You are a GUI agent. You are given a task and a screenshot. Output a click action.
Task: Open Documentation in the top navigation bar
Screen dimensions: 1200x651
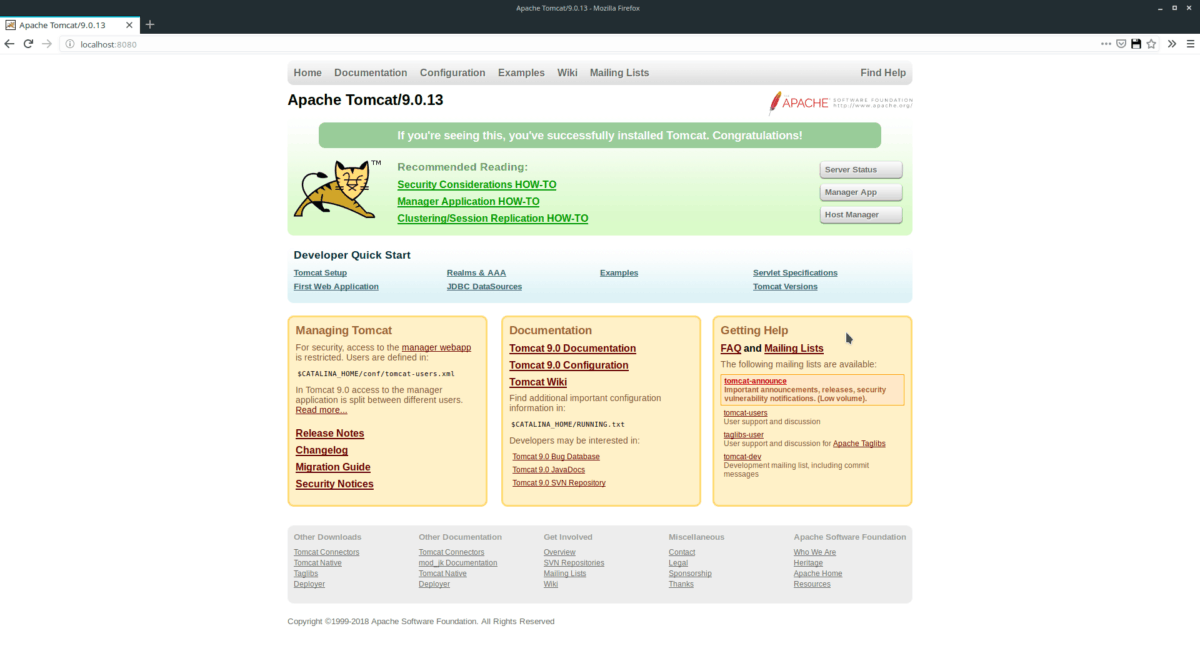370,73
